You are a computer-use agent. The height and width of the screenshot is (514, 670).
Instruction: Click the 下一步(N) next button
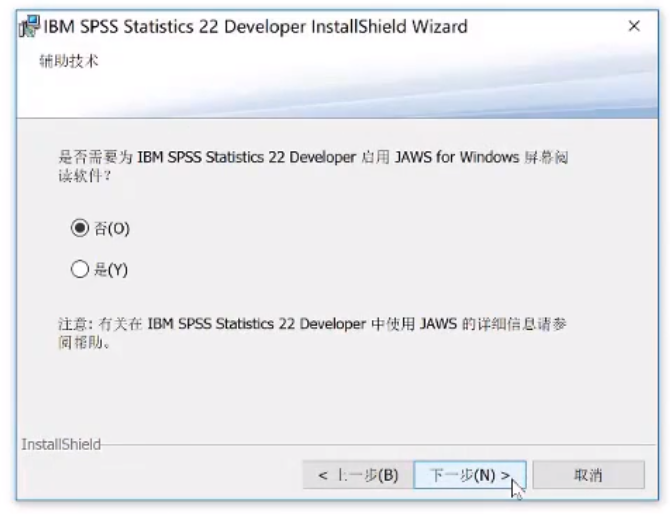point(470,475)
